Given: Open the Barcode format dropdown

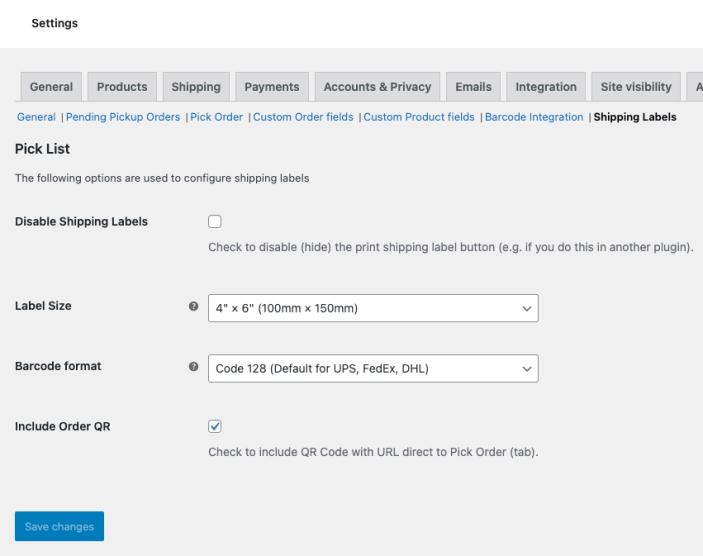Looking at the screenshot, I should [x=373, y=368].
